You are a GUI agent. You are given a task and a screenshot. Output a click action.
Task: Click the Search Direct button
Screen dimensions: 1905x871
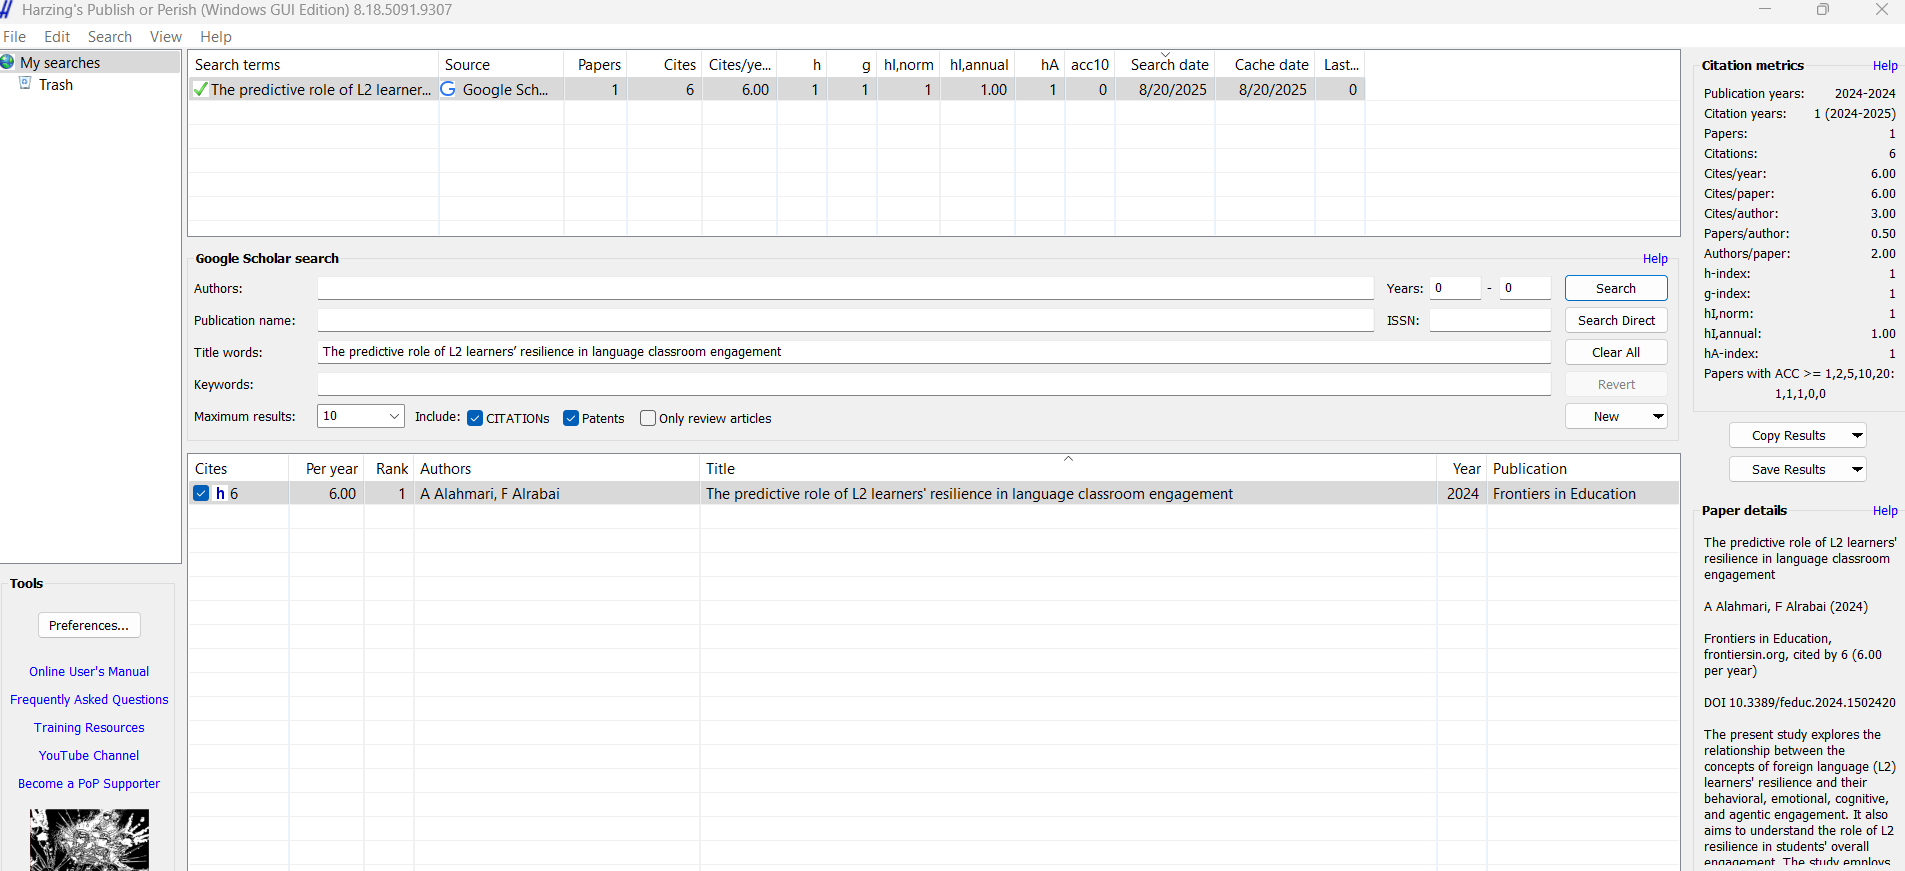click(x=1616, y=320)
